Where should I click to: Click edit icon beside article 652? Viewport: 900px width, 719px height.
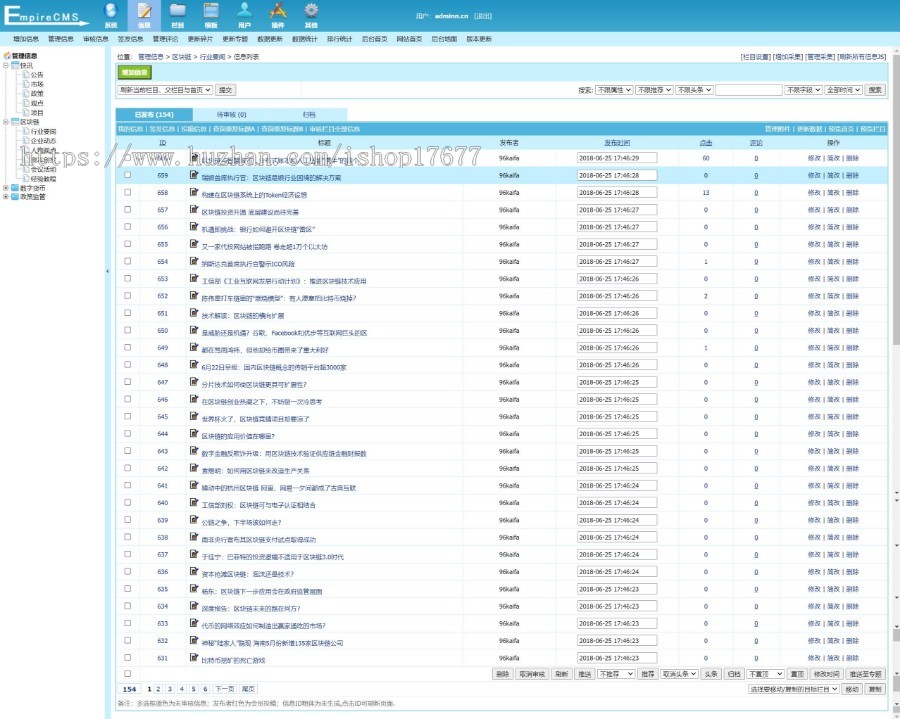click(194, 296)
